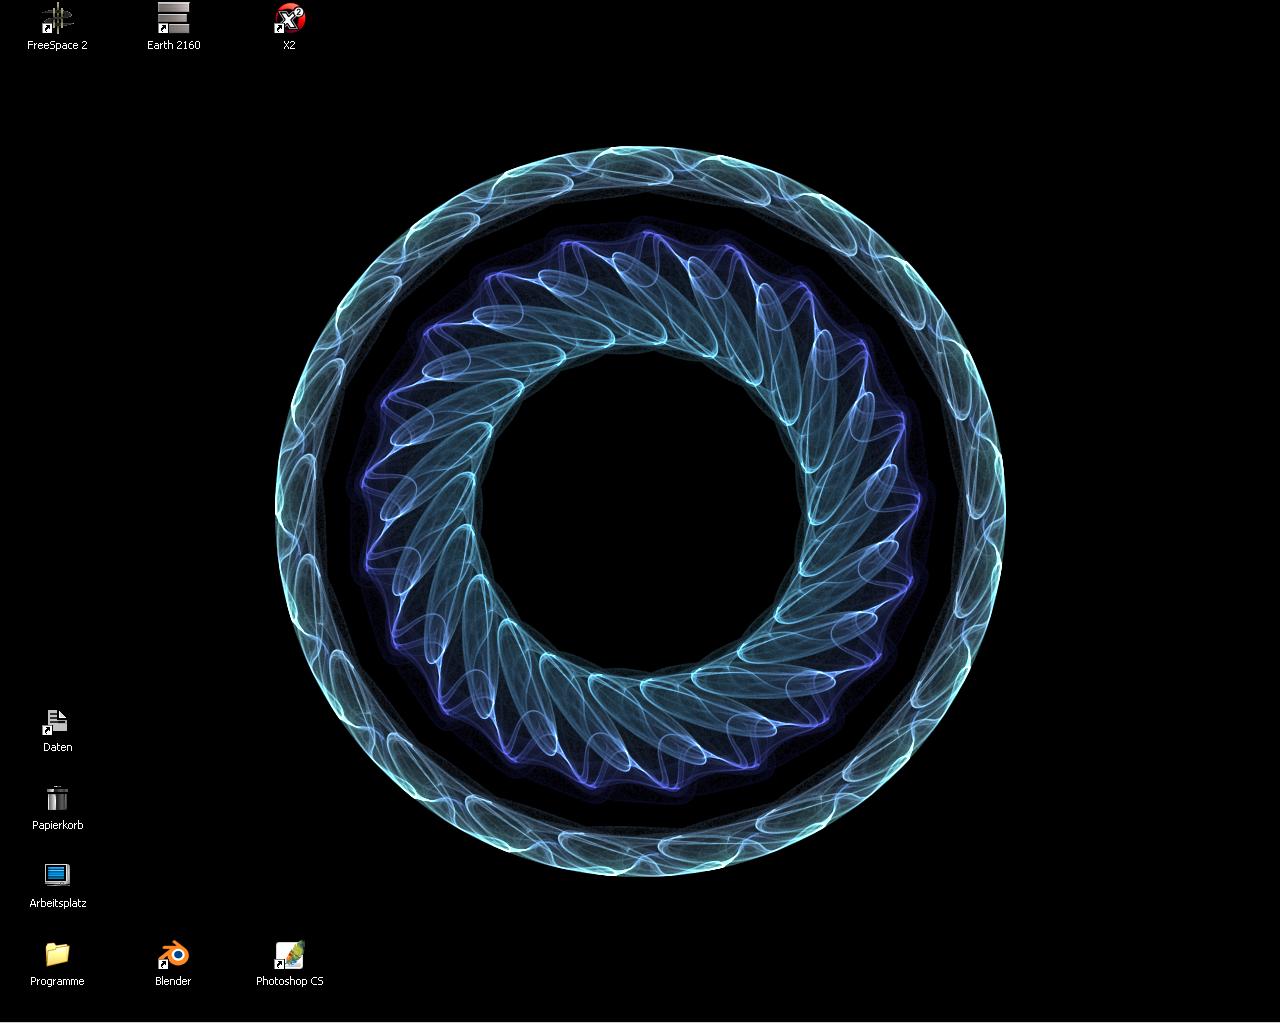Viewport: 1280px width, 1024px height.
Task: Click the "Photoshop CS" text label
Action: pos(289,982)
